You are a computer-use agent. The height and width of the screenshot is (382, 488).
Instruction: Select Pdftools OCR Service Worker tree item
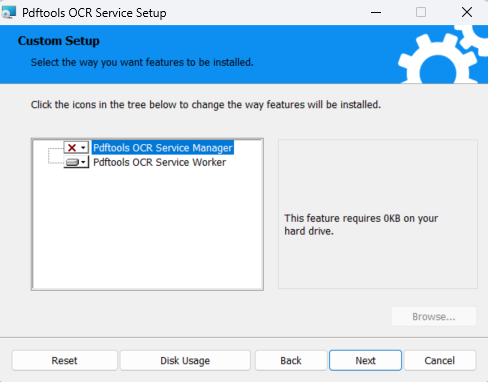pos(159,162)
